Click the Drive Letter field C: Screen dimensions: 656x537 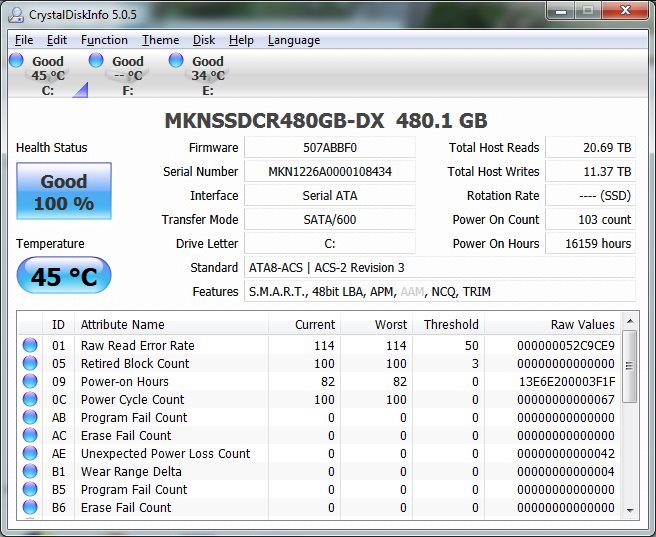point(330,243)
